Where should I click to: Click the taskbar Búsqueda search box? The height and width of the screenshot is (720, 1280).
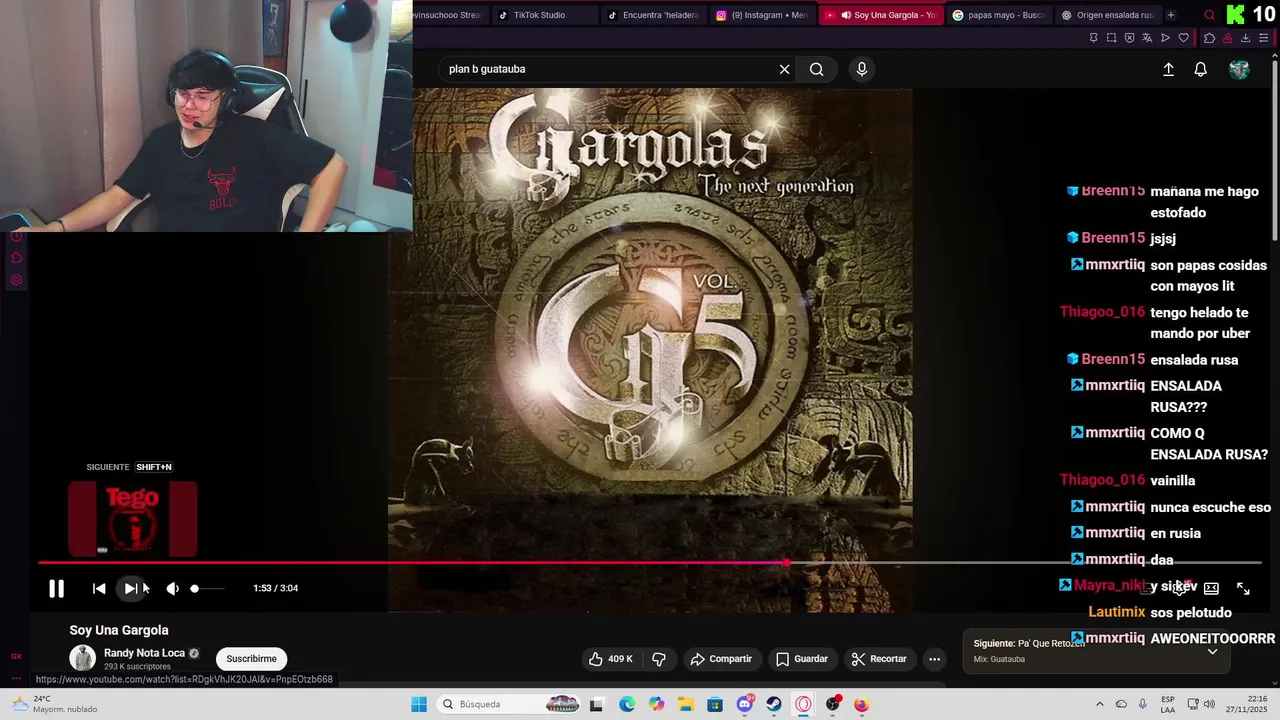[x=510, y=704]
